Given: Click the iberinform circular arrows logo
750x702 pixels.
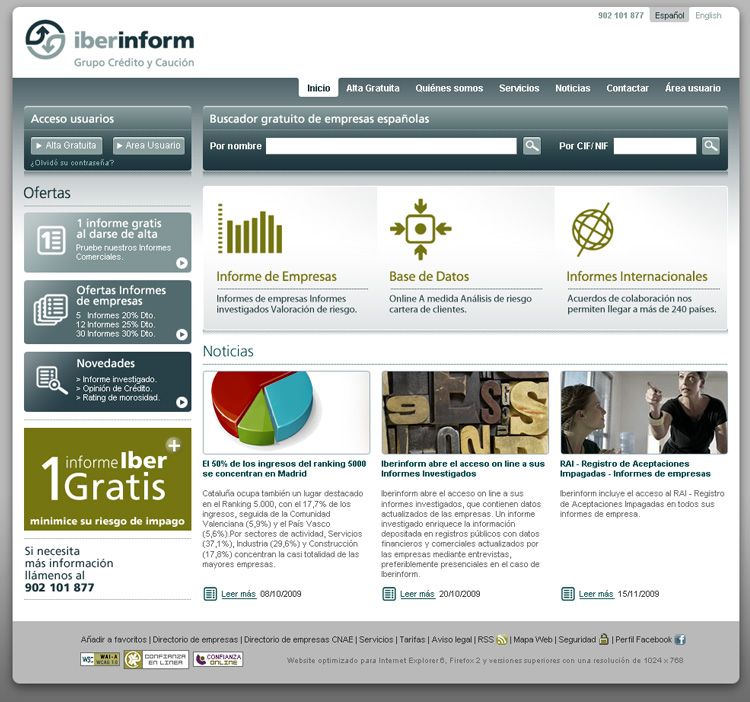Looking at the screenshot, I should pyautogui.click(x=45, y=39).
